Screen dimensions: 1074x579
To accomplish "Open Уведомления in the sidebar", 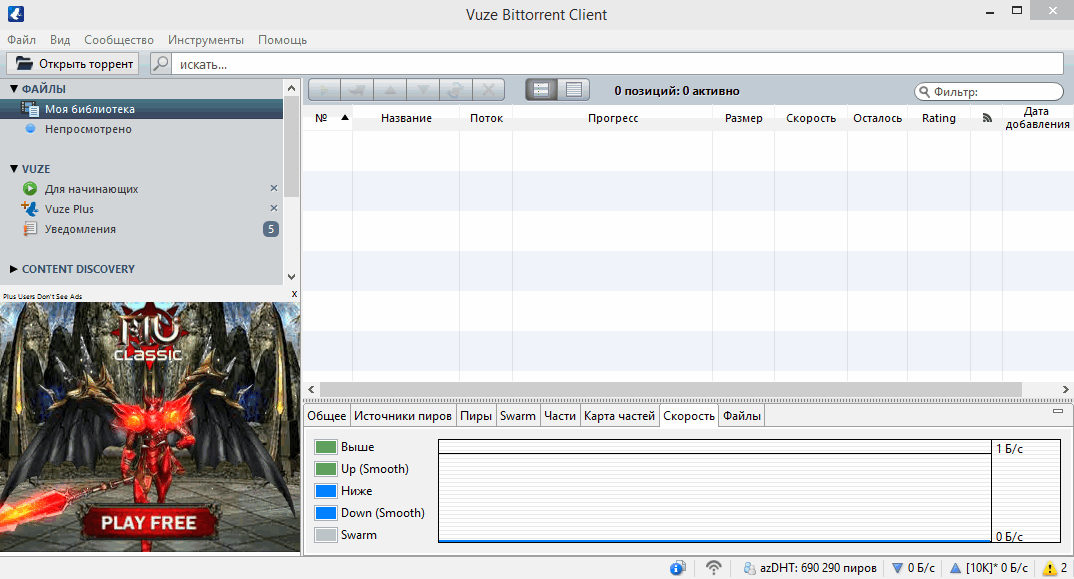I will pyautogui.click(x=141, y=229).
